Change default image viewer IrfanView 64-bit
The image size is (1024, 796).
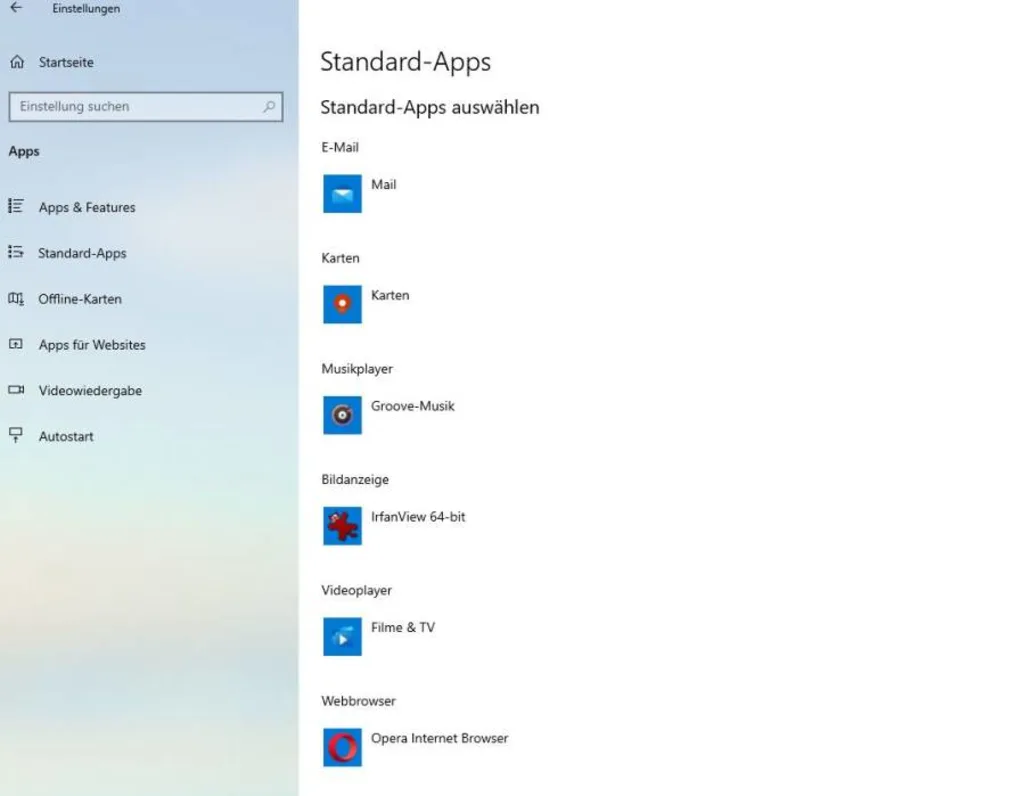418,517
